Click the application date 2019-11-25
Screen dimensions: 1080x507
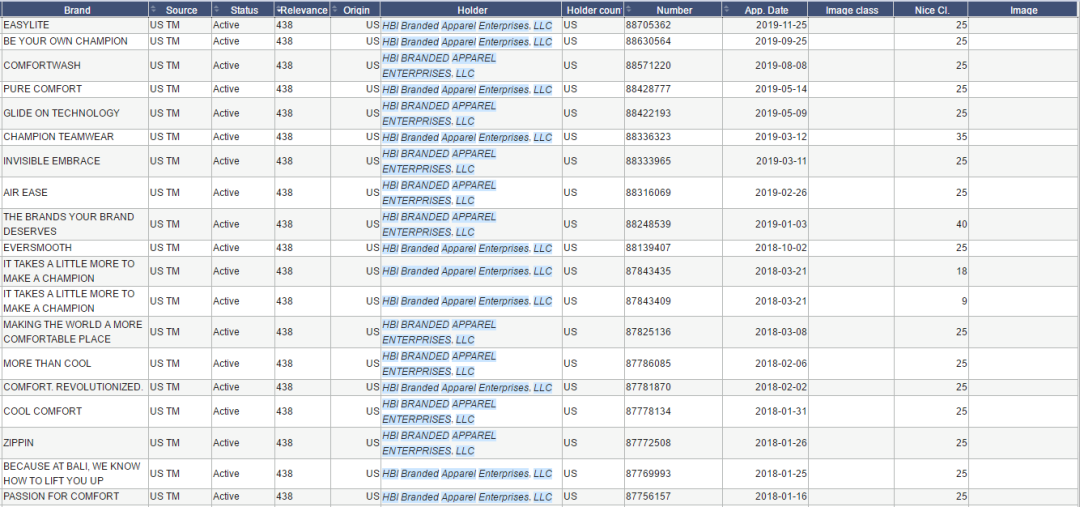coord(781,25)
